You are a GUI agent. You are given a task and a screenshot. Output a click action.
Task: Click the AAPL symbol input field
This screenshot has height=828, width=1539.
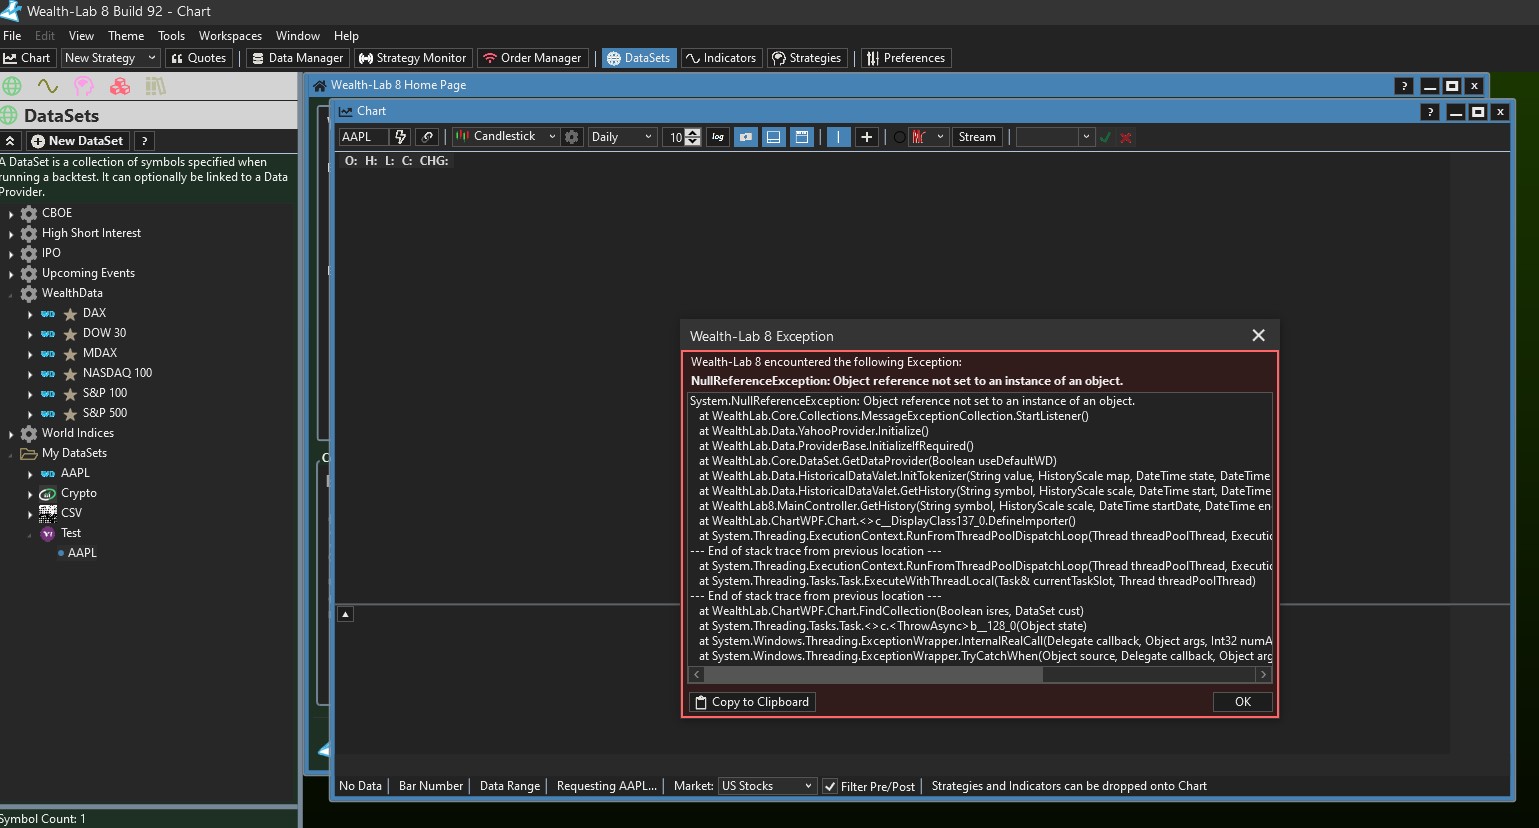click(x=362, y=137)
